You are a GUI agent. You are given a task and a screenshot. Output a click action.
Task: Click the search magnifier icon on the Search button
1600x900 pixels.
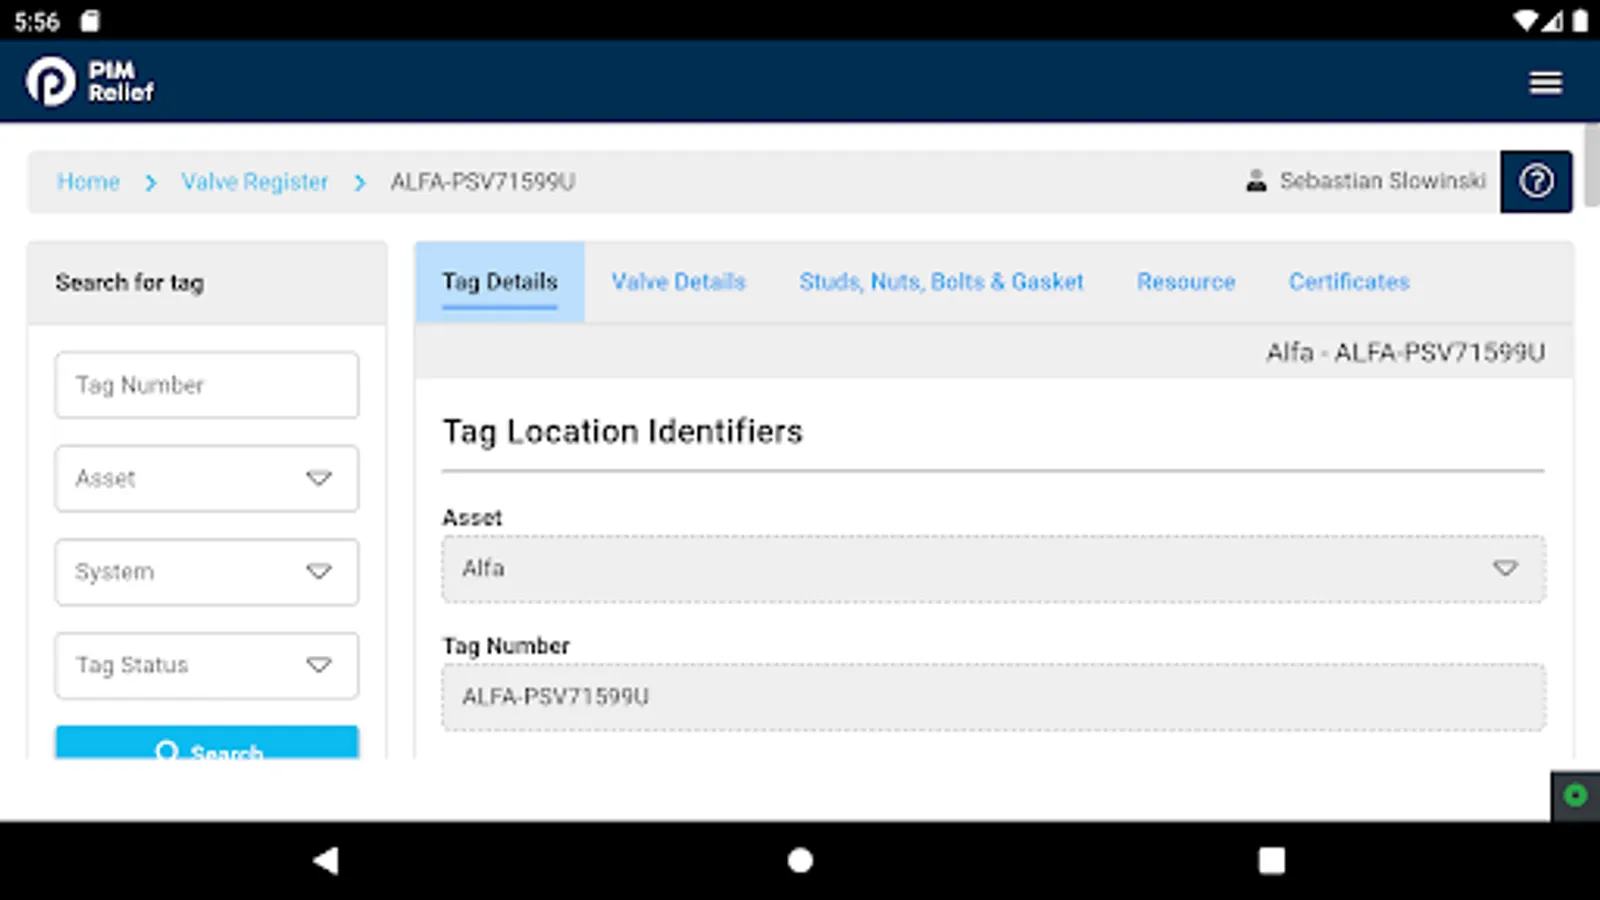(x=167, y=752)
